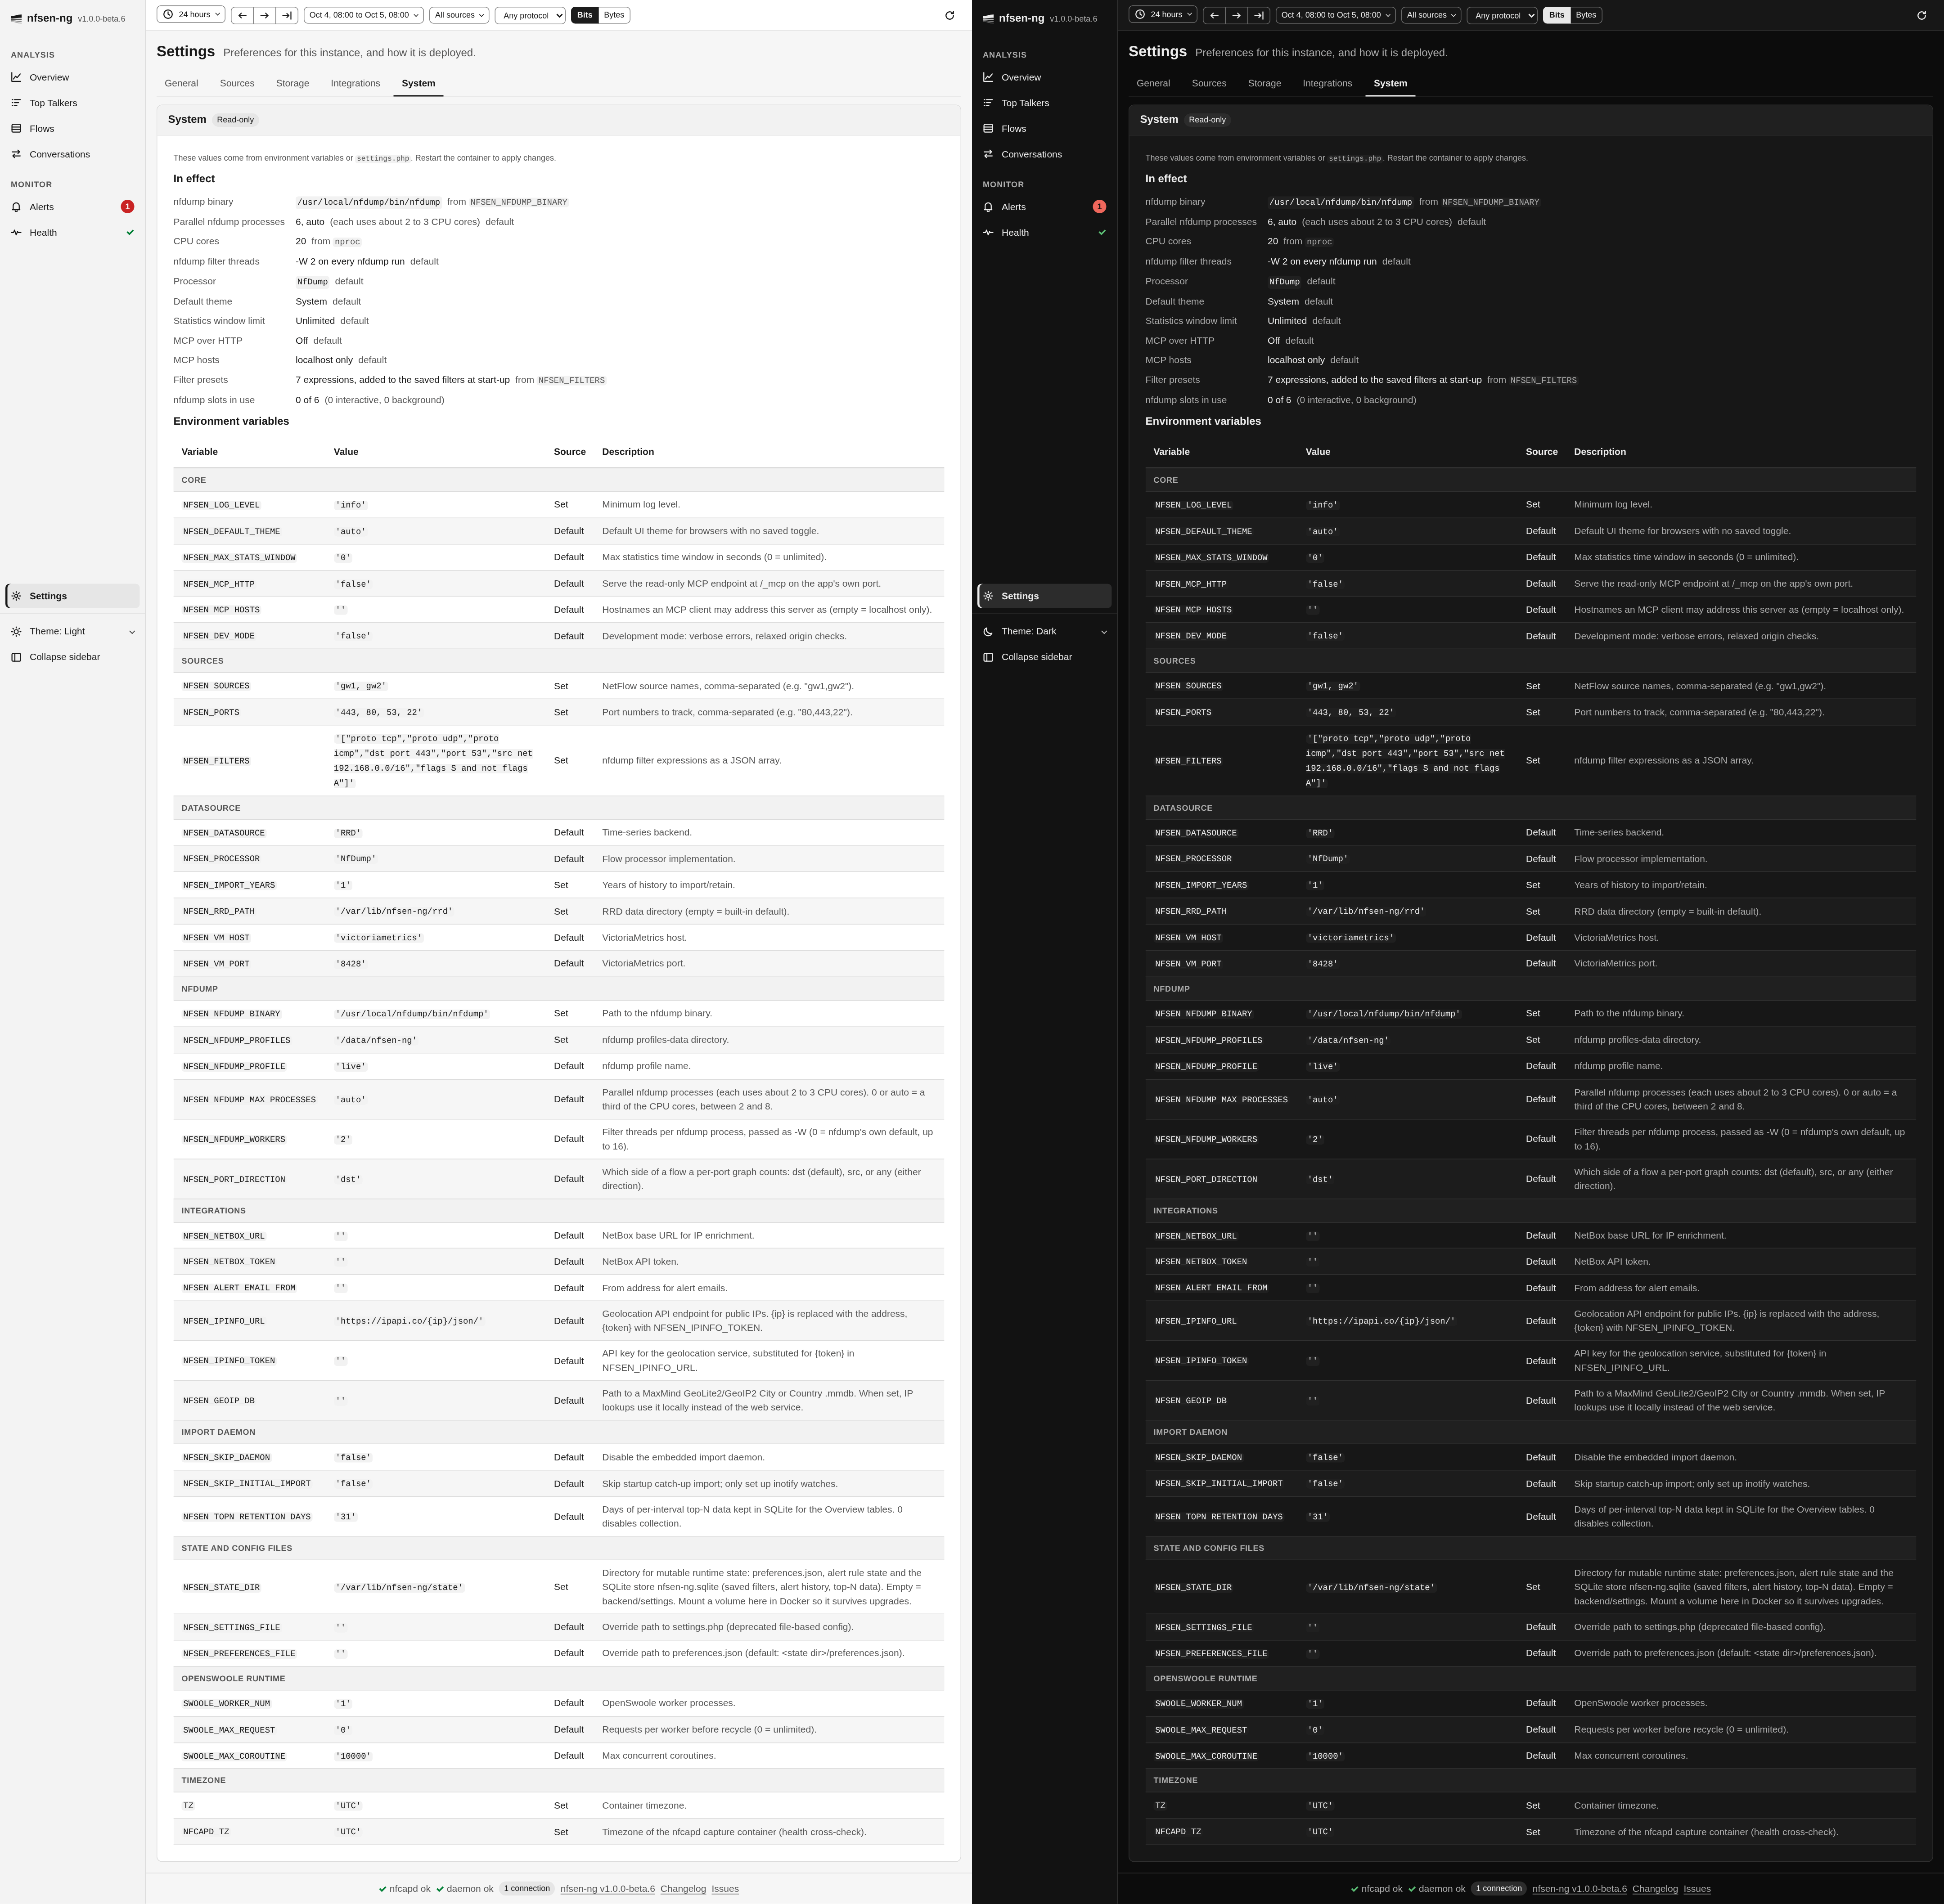Select Bits unit in dark toolbar
Screen dimensions: 1944x1904
tap(1557, 15)
